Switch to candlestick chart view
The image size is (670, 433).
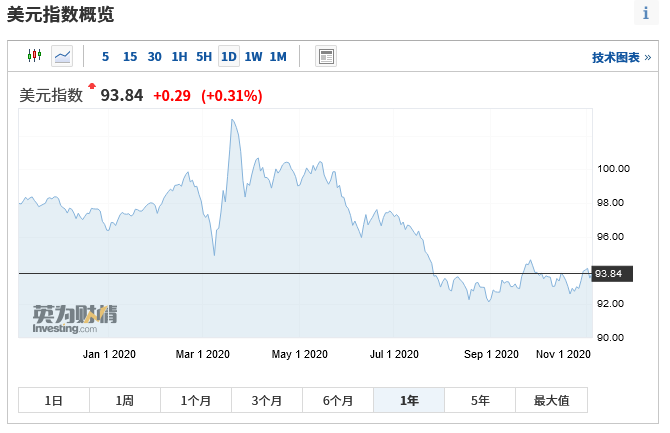(x=34, y=56)
